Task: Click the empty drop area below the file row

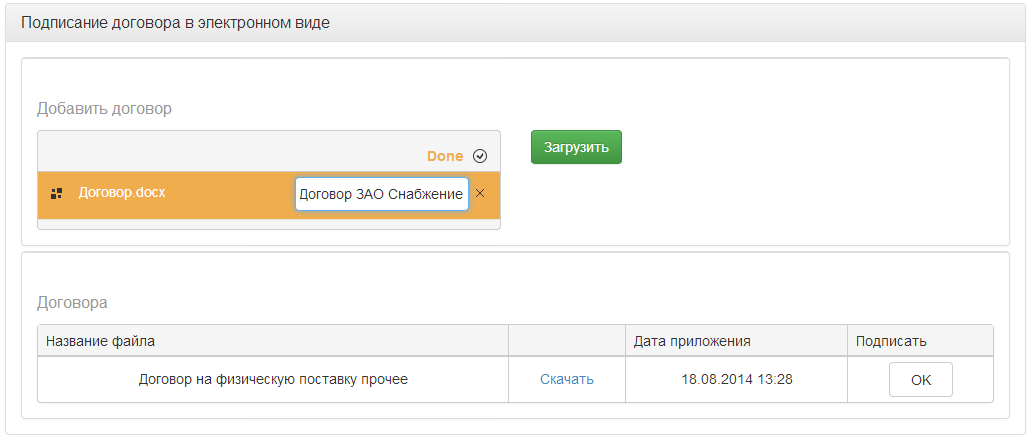Action: [269, 224]
